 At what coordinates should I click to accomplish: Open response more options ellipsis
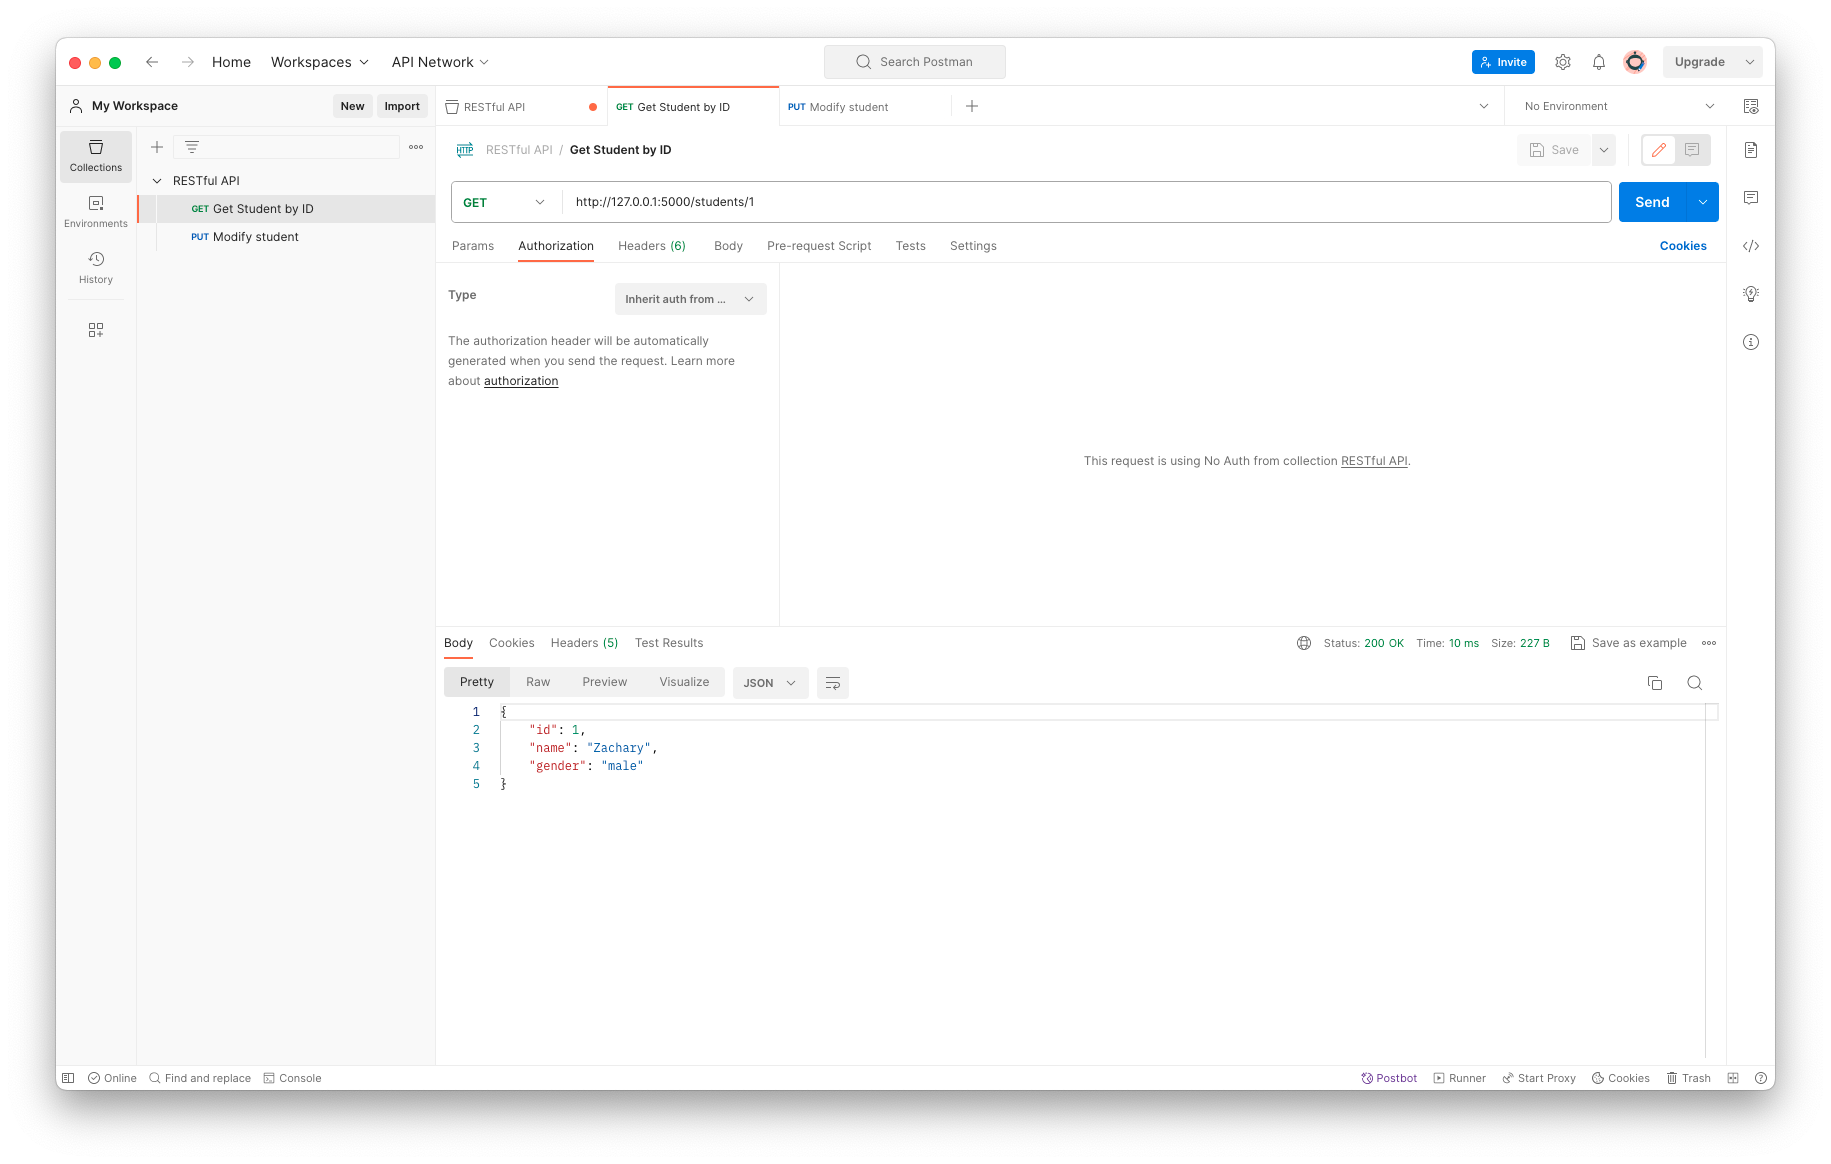coord(1709,643)
